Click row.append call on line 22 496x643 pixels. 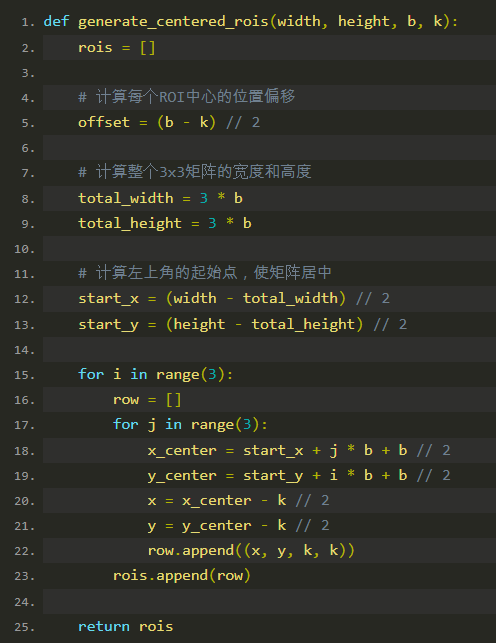coord(251,551)
